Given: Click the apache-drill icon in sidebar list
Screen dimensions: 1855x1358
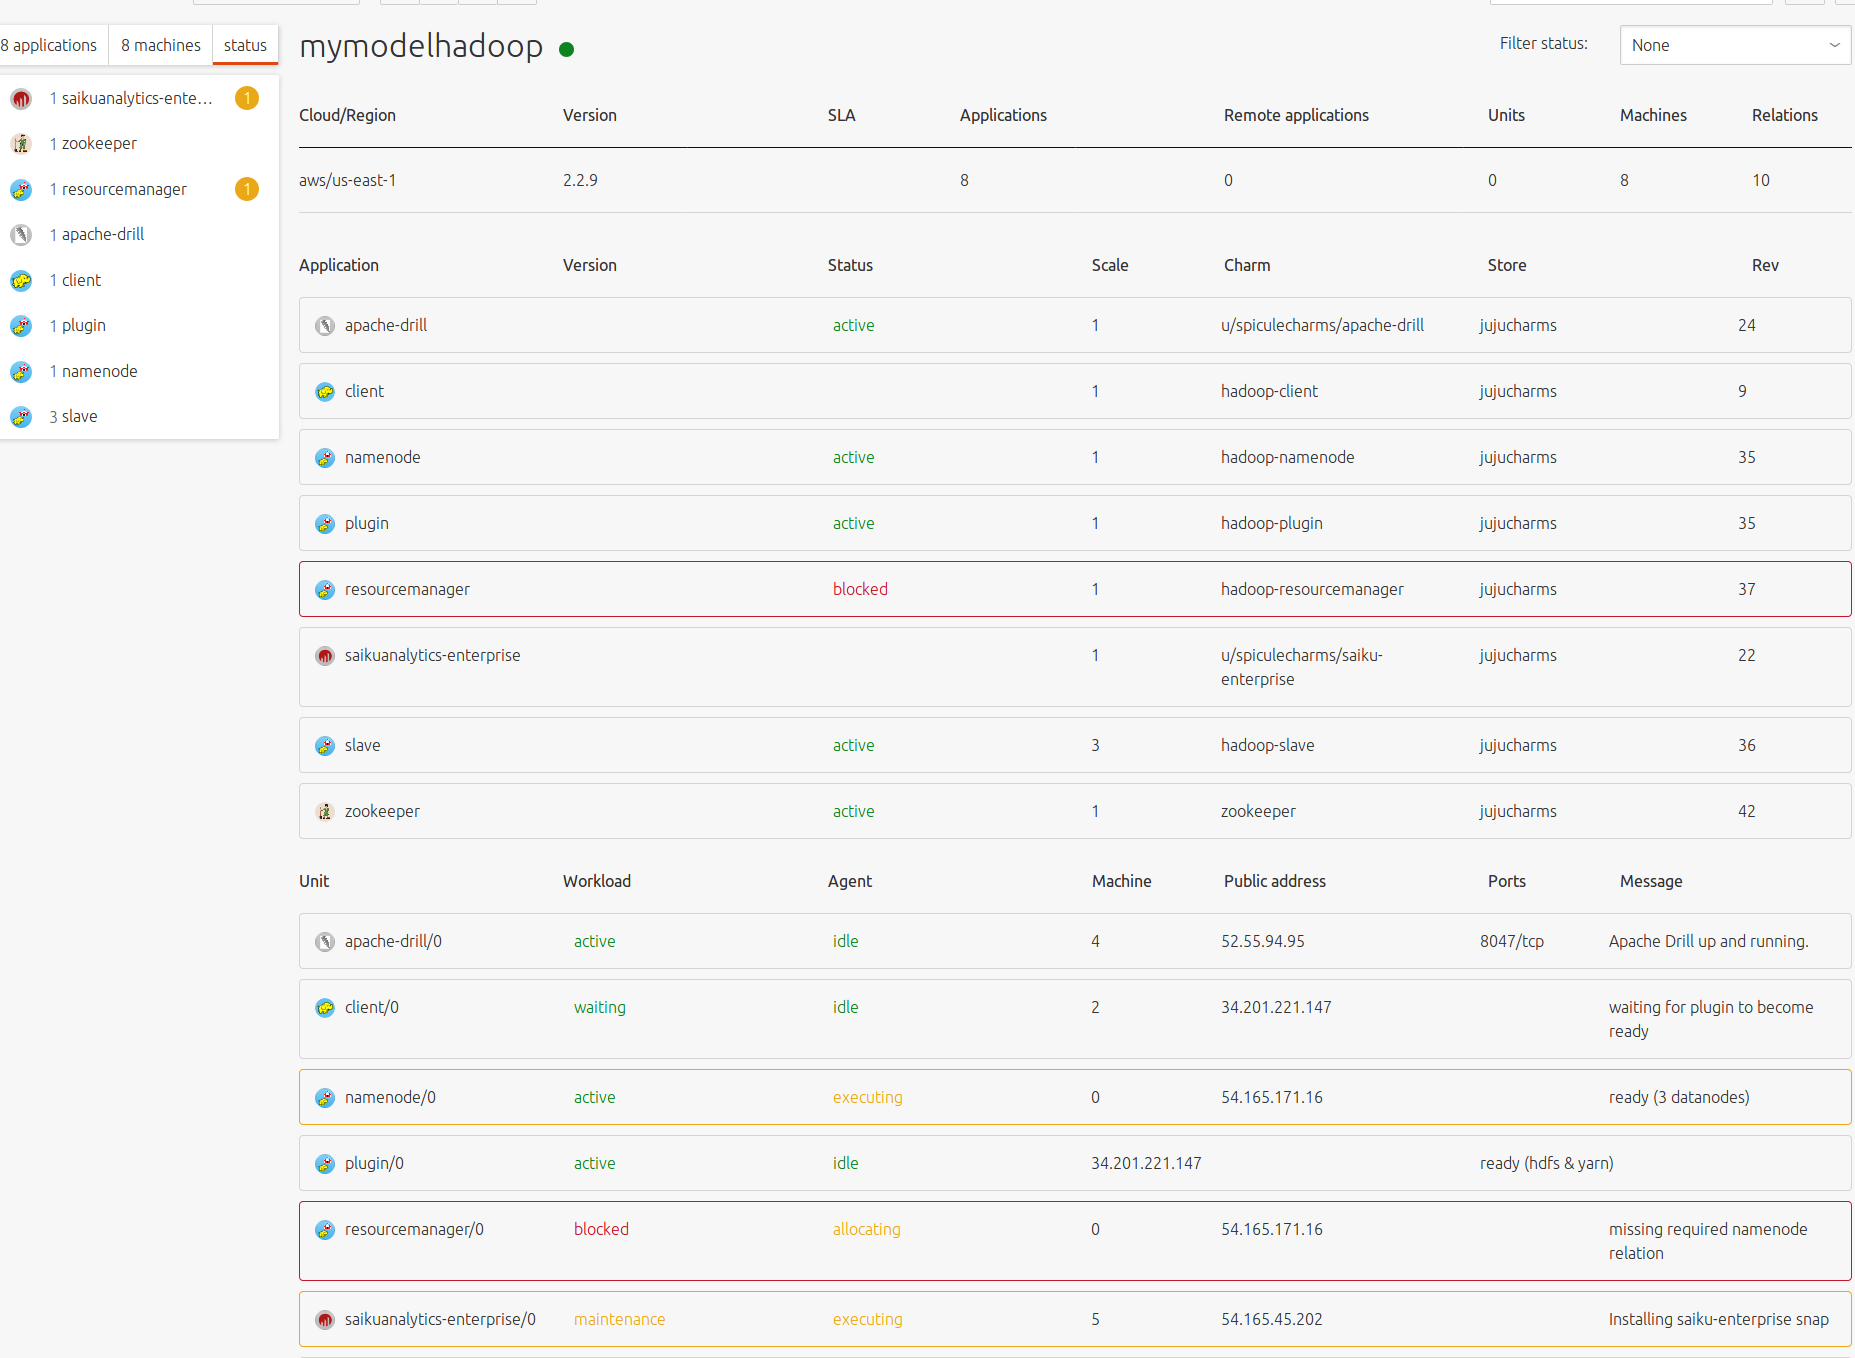Looking at the screenshot, I should coord(21,235).
